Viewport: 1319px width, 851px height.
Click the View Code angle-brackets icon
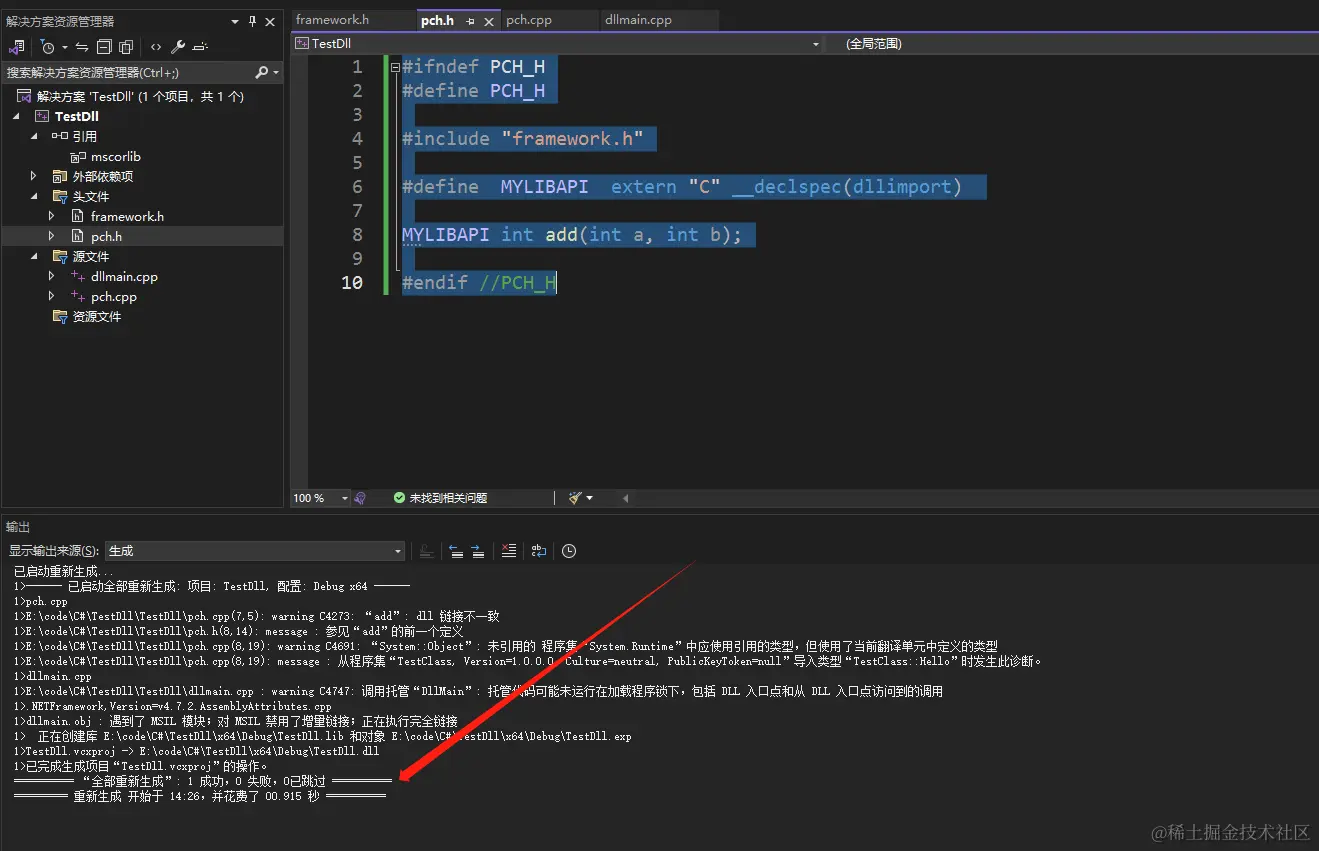pos(156,47)
